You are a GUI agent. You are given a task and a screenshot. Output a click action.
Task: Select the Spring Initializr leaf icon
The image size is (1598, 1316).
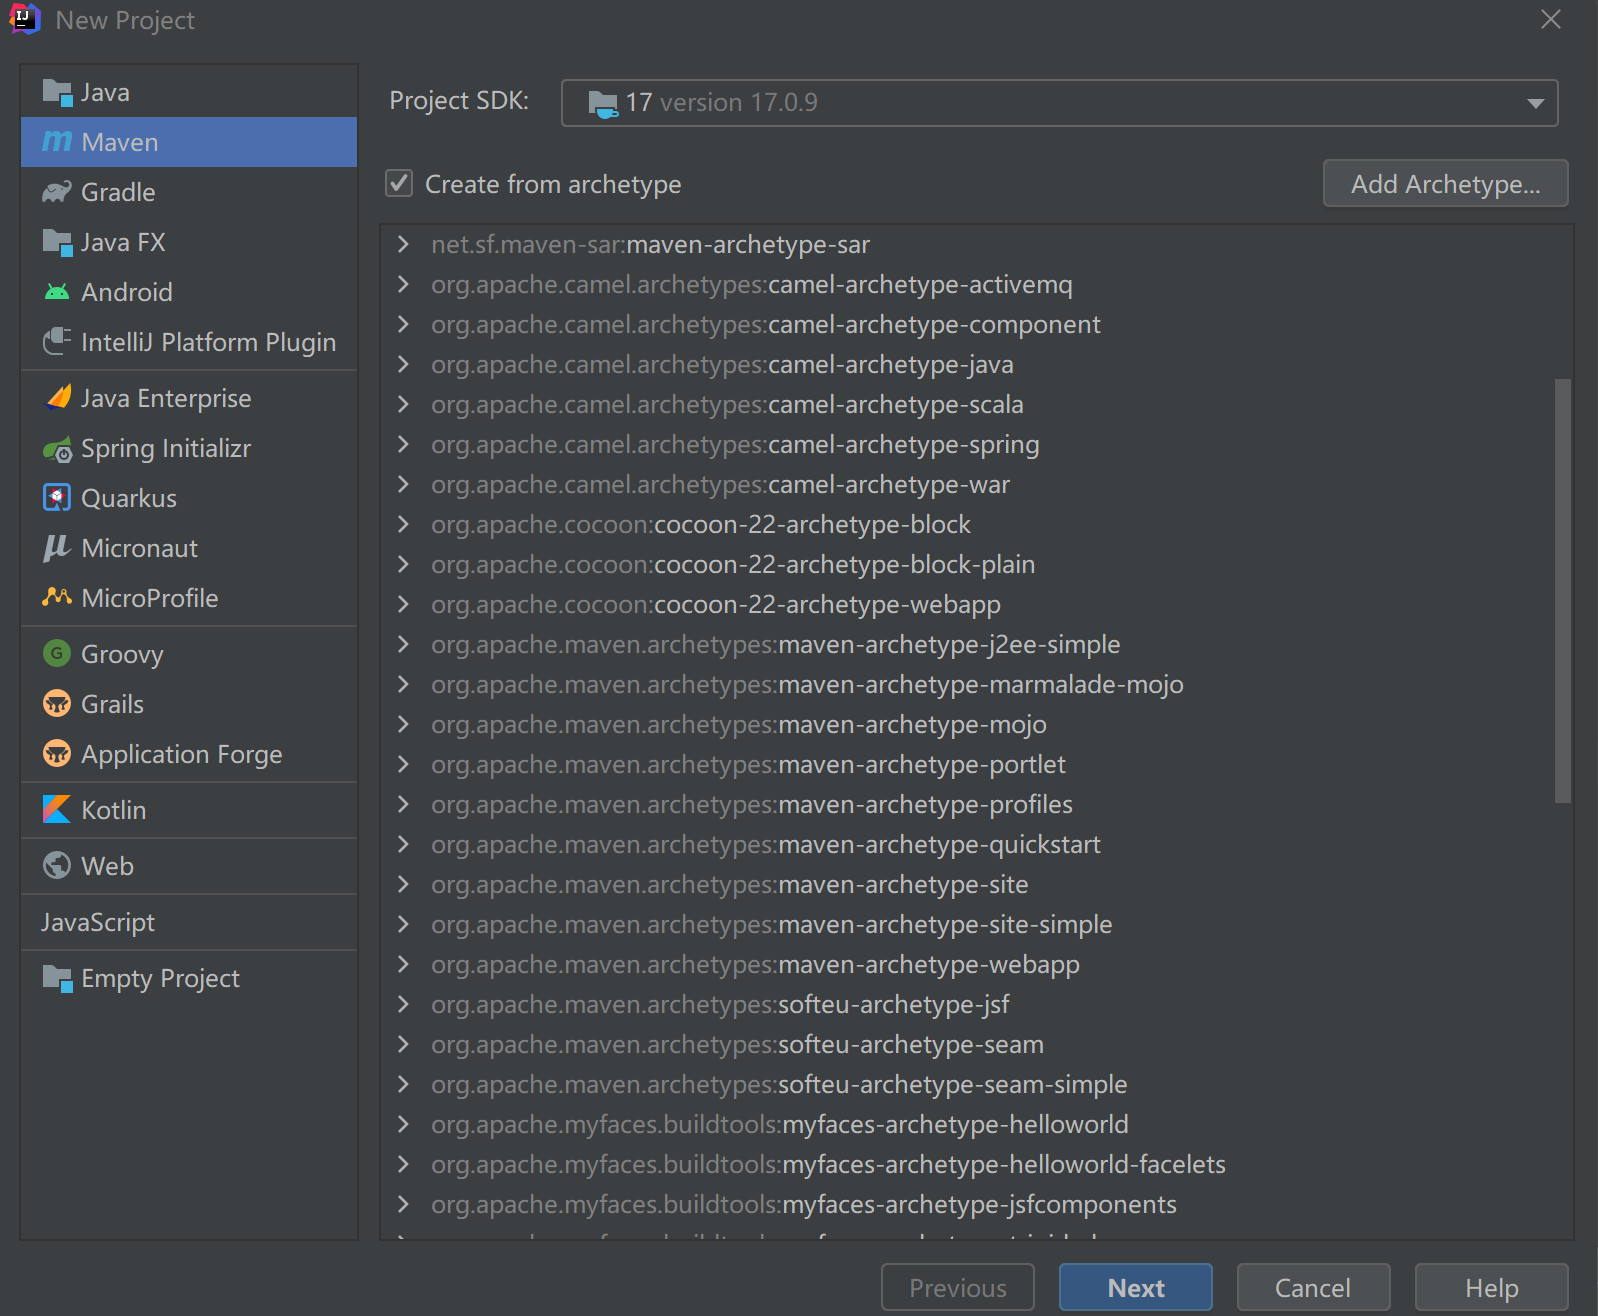coord(57,449)
